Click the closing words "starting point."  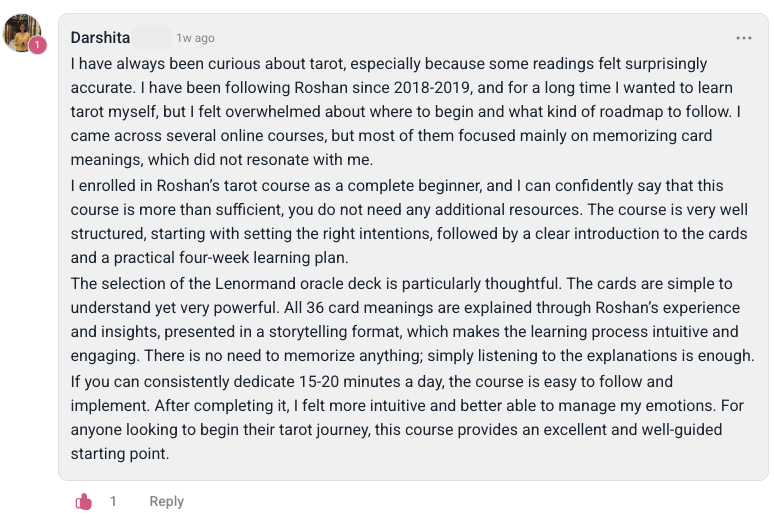[x=120, y=454]
